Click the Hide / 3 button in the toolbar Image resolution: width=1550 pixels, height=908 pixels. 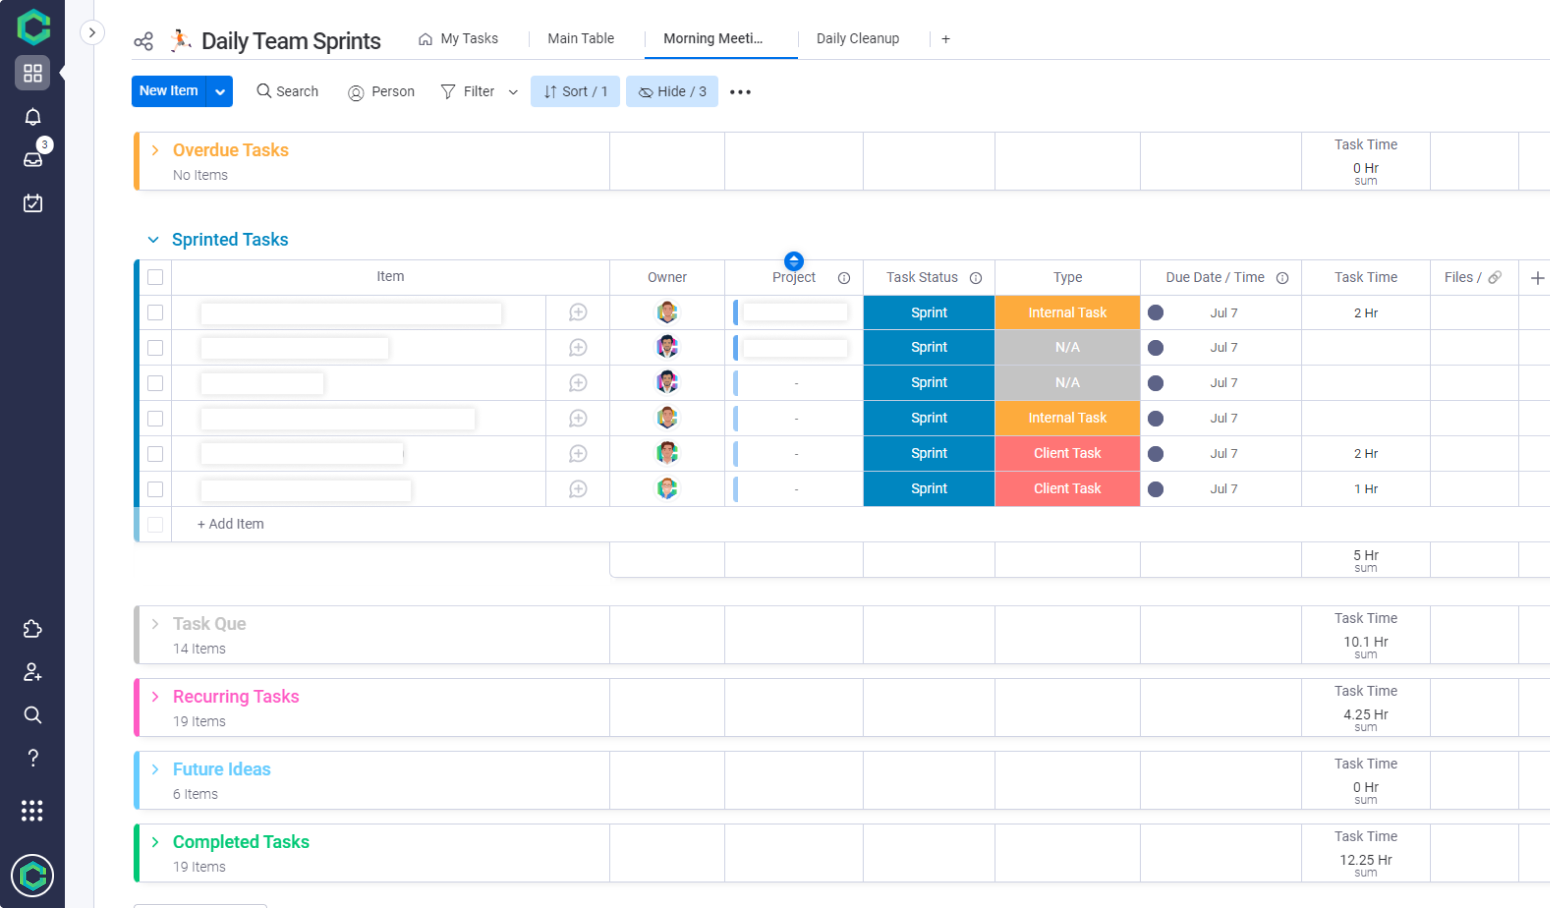coord(671,91)
